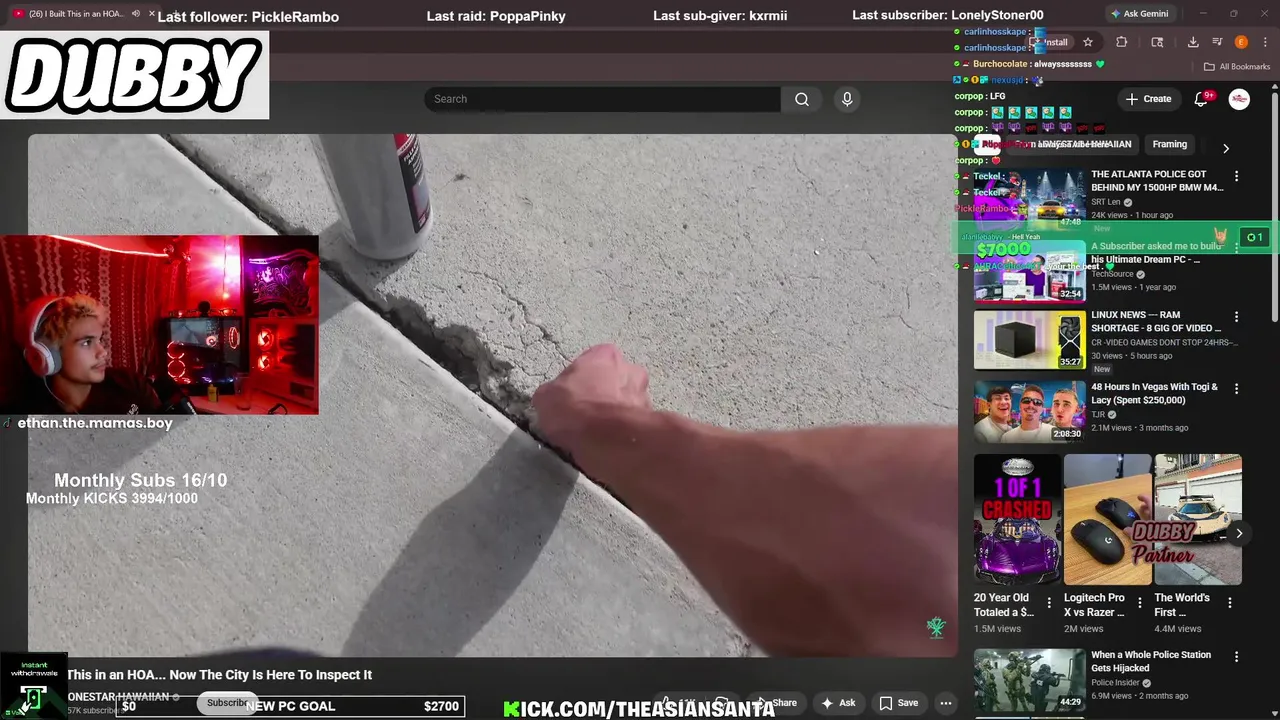The height and width of the screenshot is (720, 1280).
Task: Mute the YouTube tab using its speaker icon
Action: click(135, 13)
